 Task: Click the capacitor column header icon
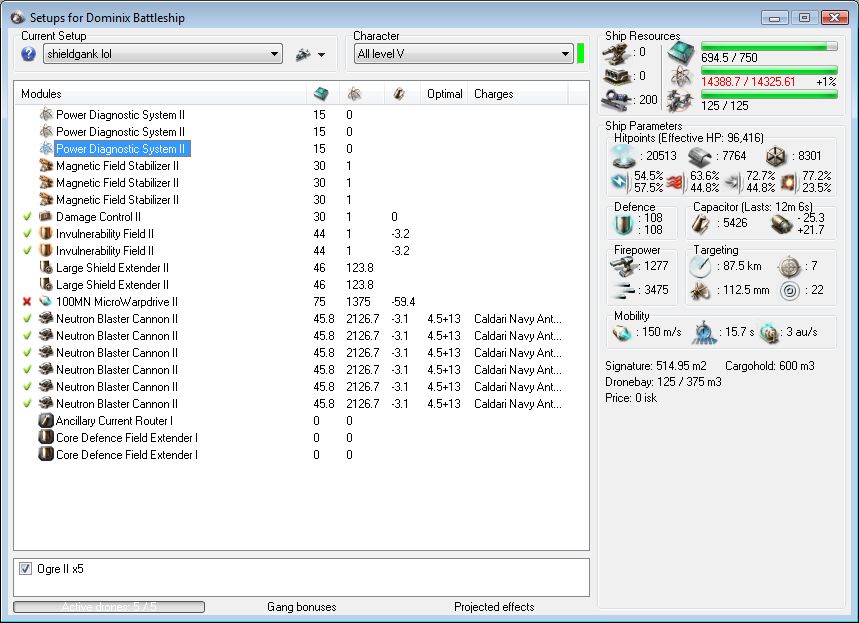399,94
